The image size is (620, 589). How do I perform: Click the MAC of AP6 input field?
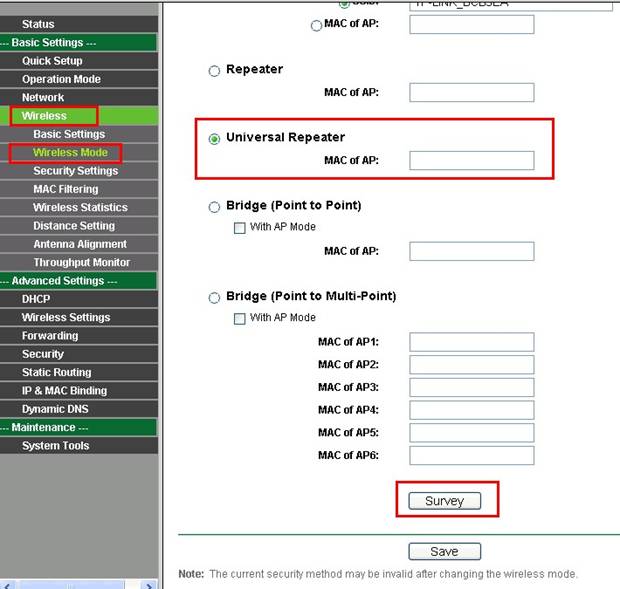tap(471, 456)
